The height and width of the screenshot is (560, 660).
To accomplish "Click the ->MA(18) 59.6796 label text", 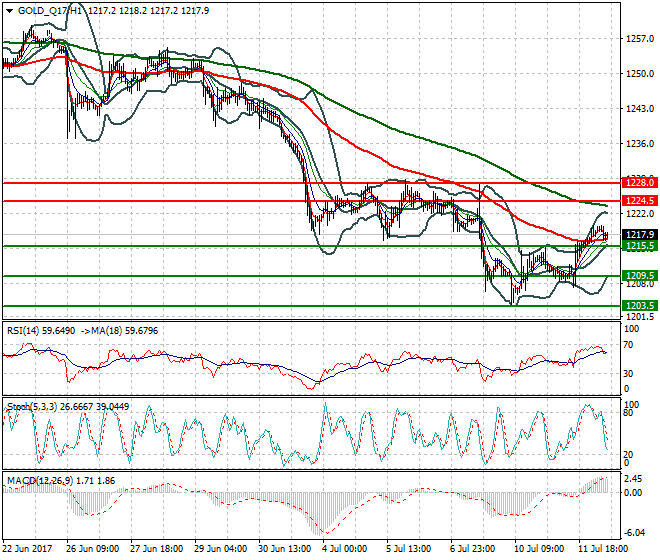I will click(x=119, y=331).
